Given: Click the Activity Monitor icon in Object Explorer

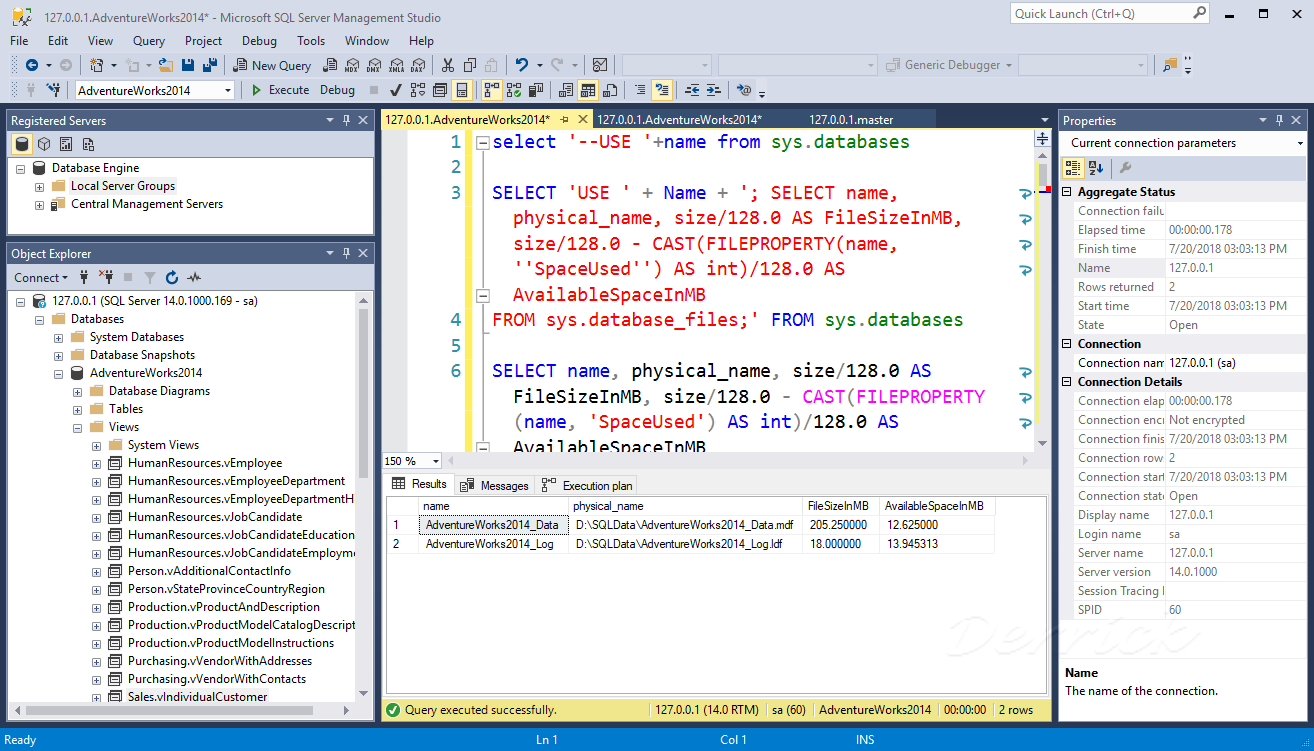Looking at the screenshot, I should click(x=193, y=278).
